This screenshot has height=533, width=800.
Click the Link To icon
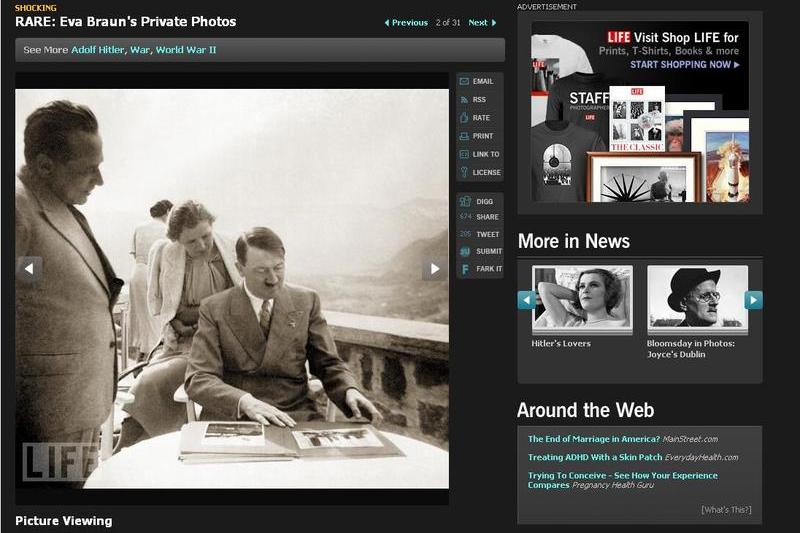click(x=464, y=154)
